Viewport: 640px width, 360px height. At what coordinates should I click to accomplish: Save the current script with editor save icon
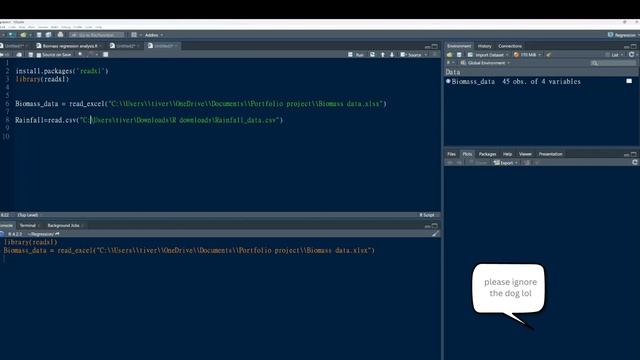(x=30, y=55)
